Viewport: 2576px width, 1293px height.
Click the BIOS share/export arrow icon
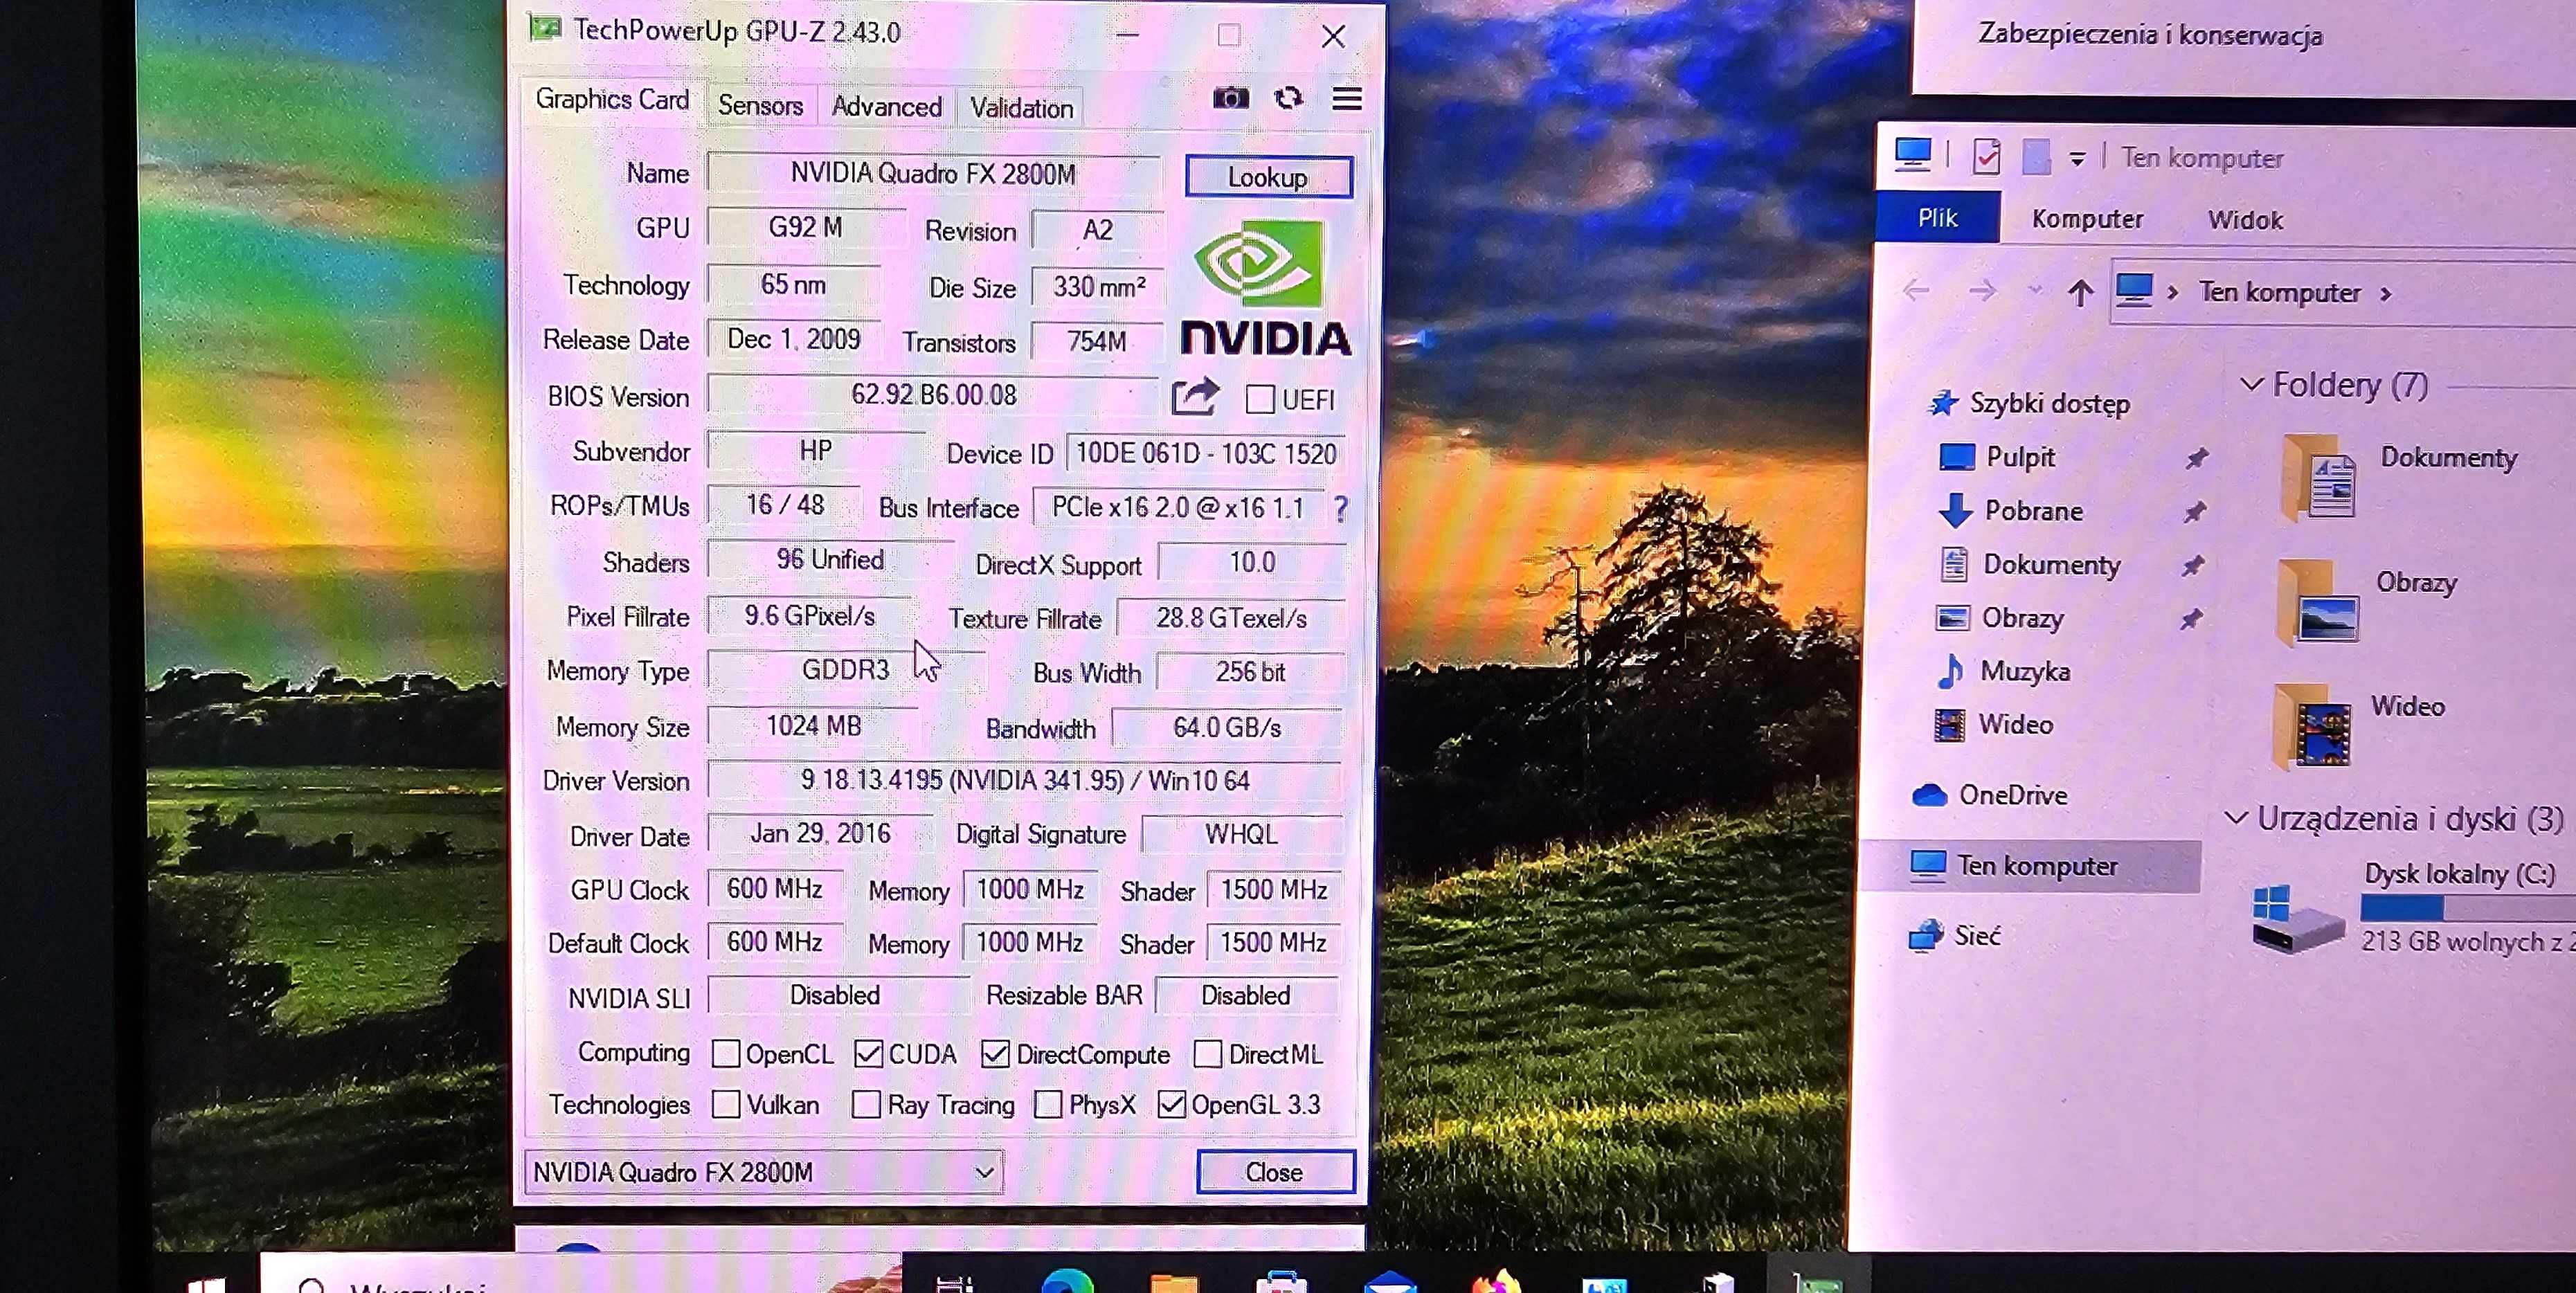pos(1195,397)
